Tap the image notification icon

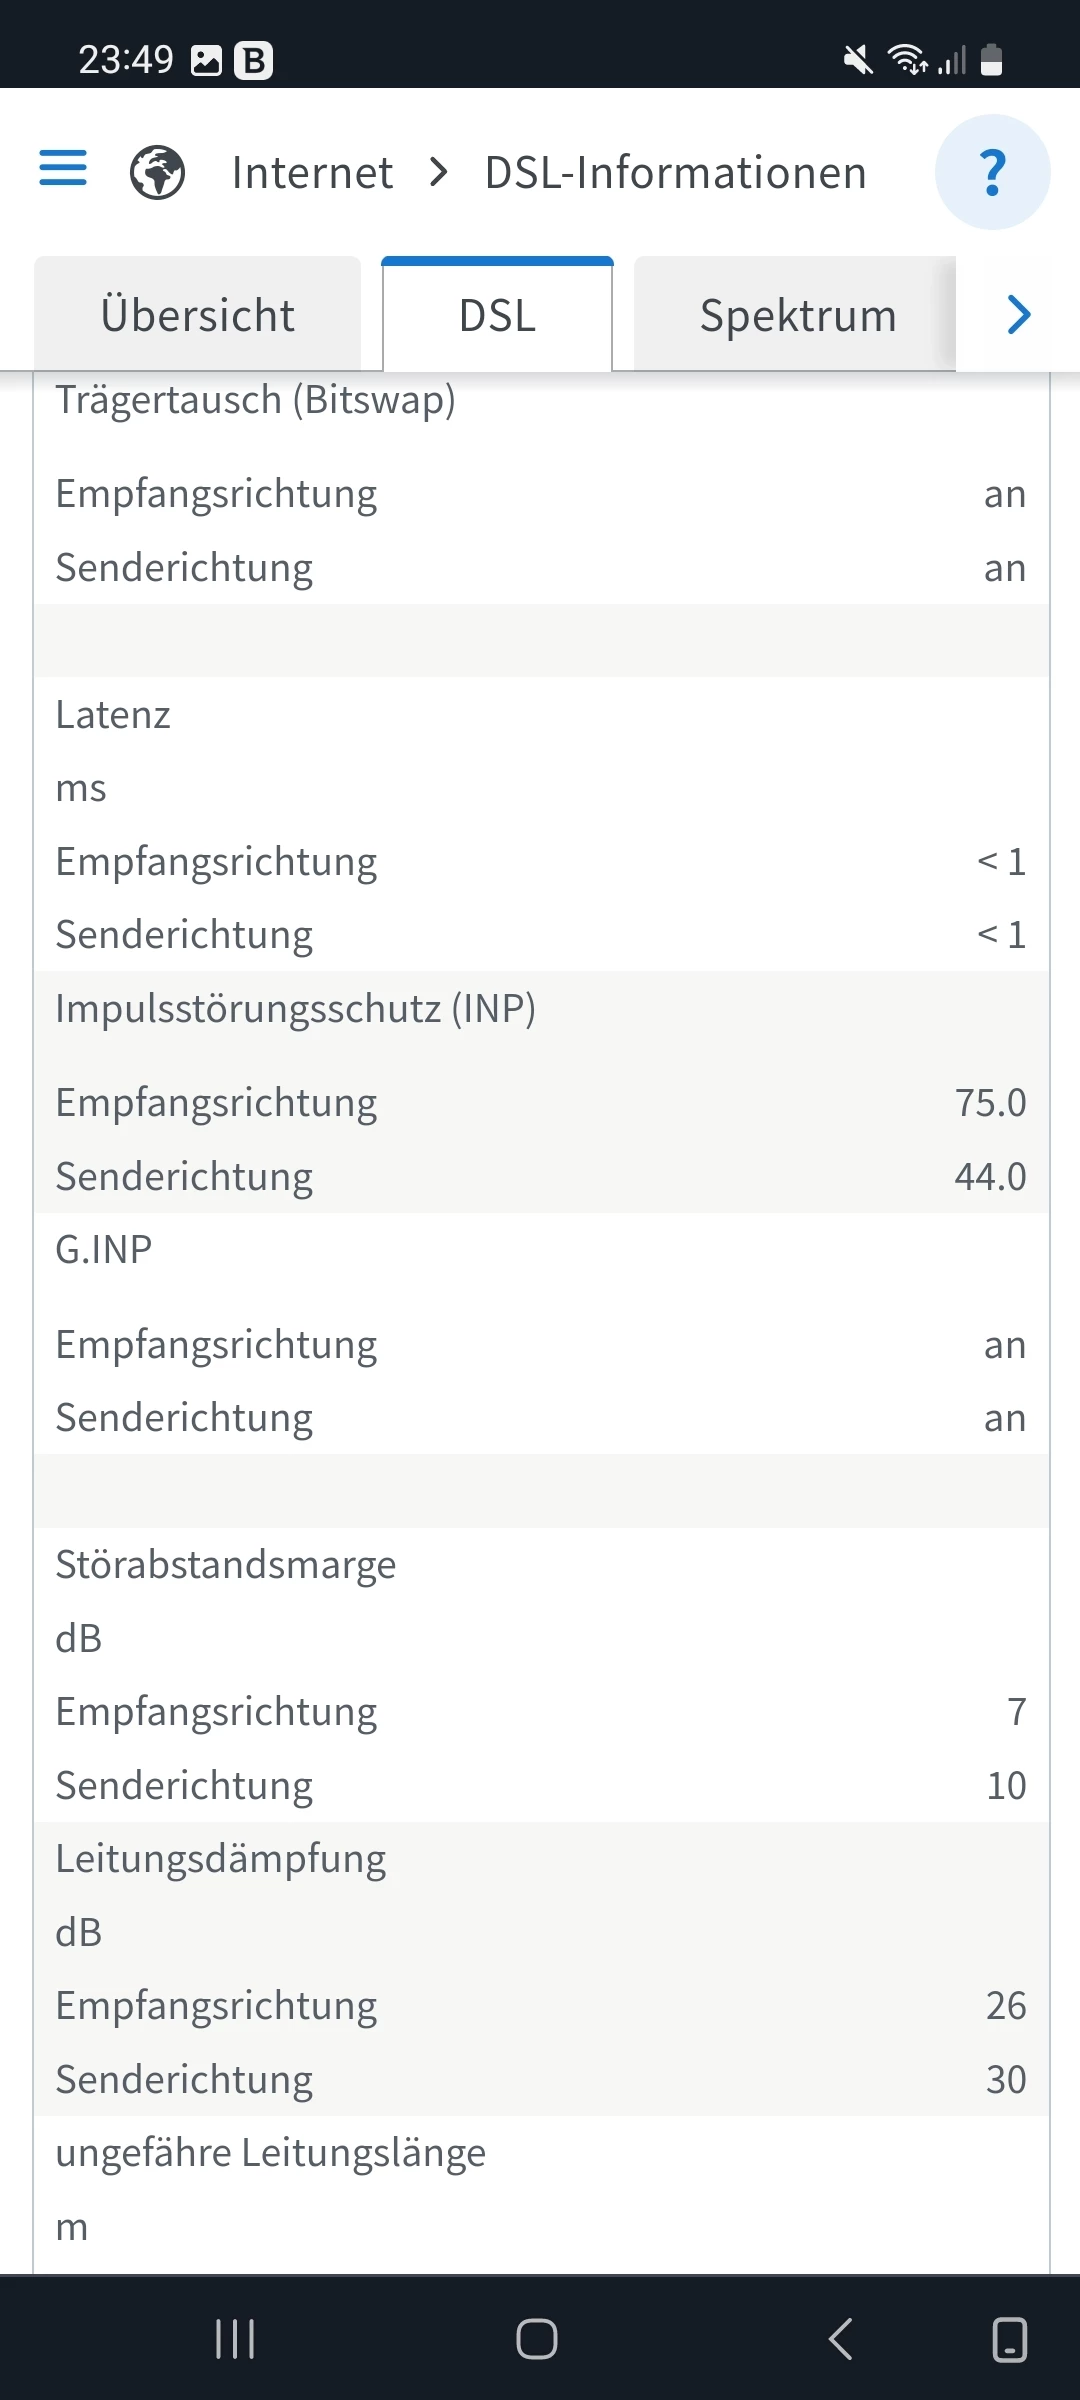coord(206,60)
